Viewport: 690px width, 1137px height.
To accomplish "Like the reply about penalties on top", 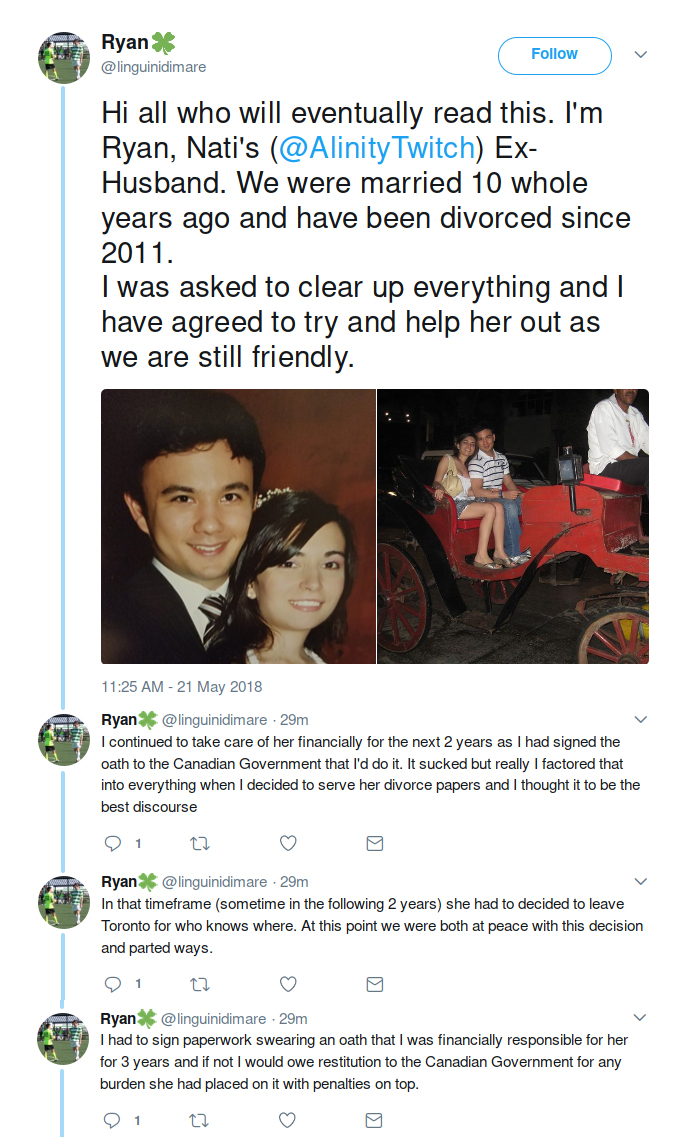I will click(287, 1120).
